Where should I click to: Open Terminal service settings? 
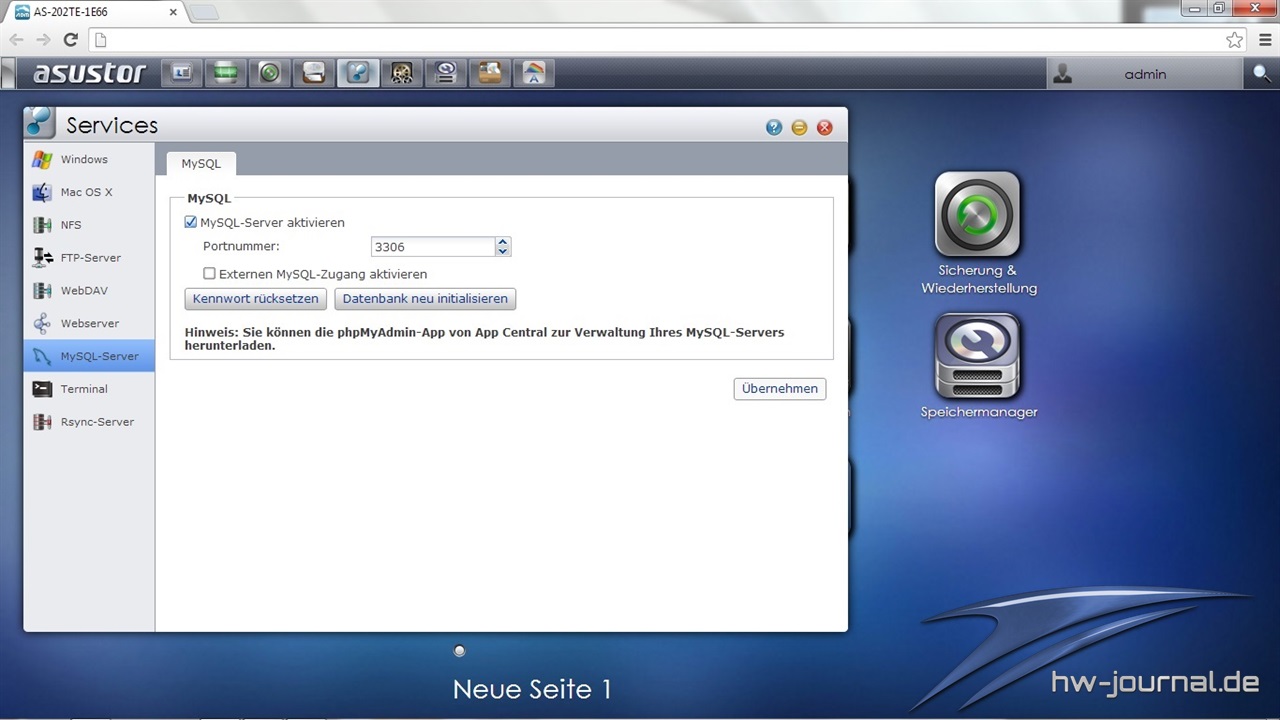click(x=89, y=389)
